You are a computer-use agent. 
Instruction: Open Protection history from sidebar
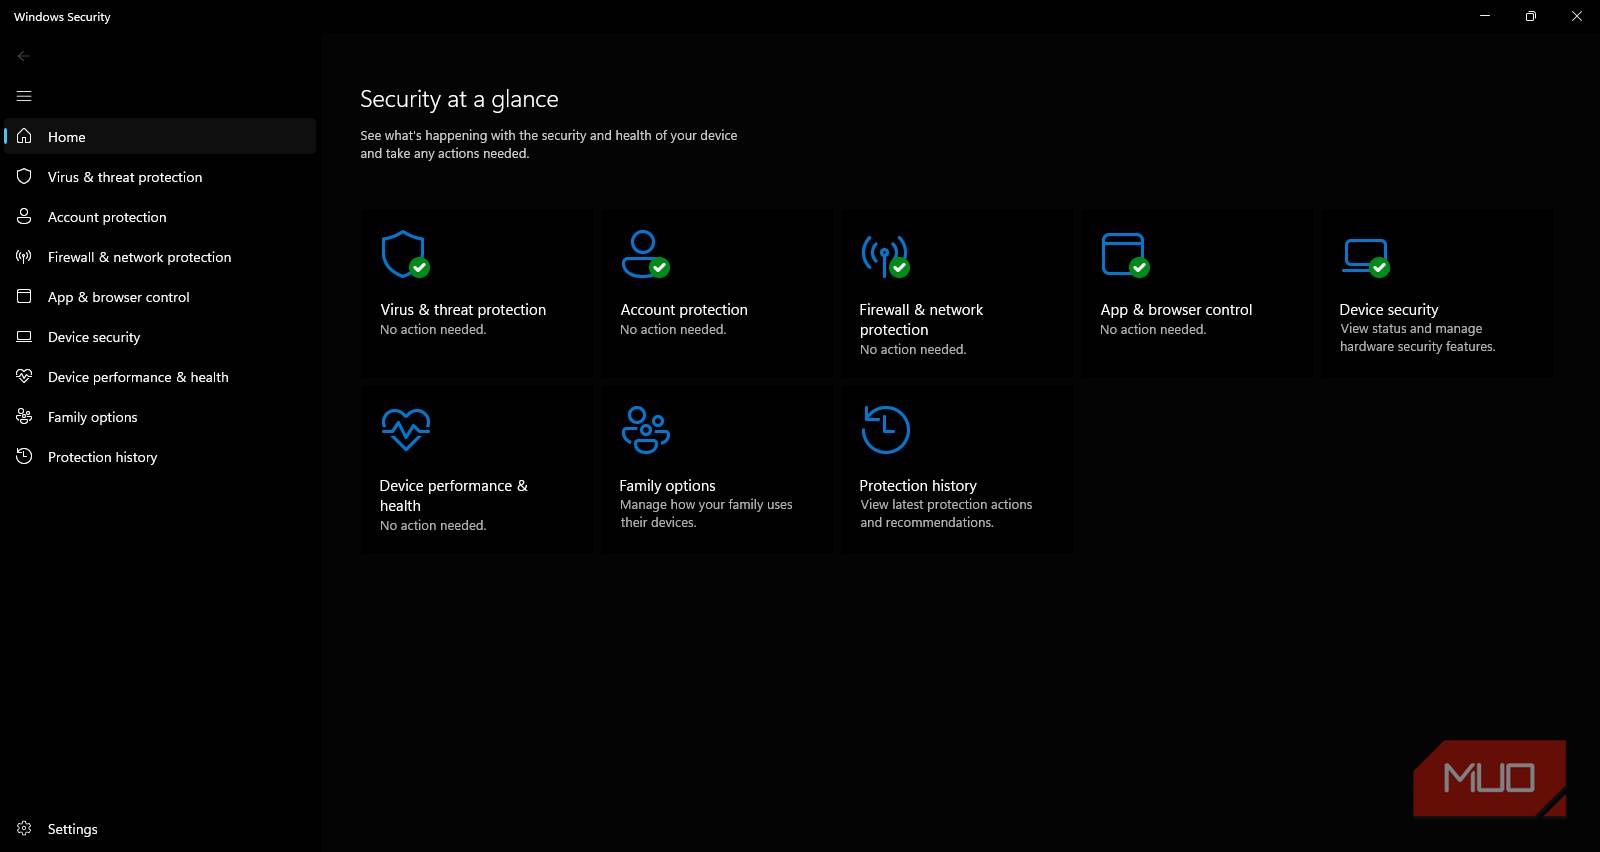coord(160,456)
